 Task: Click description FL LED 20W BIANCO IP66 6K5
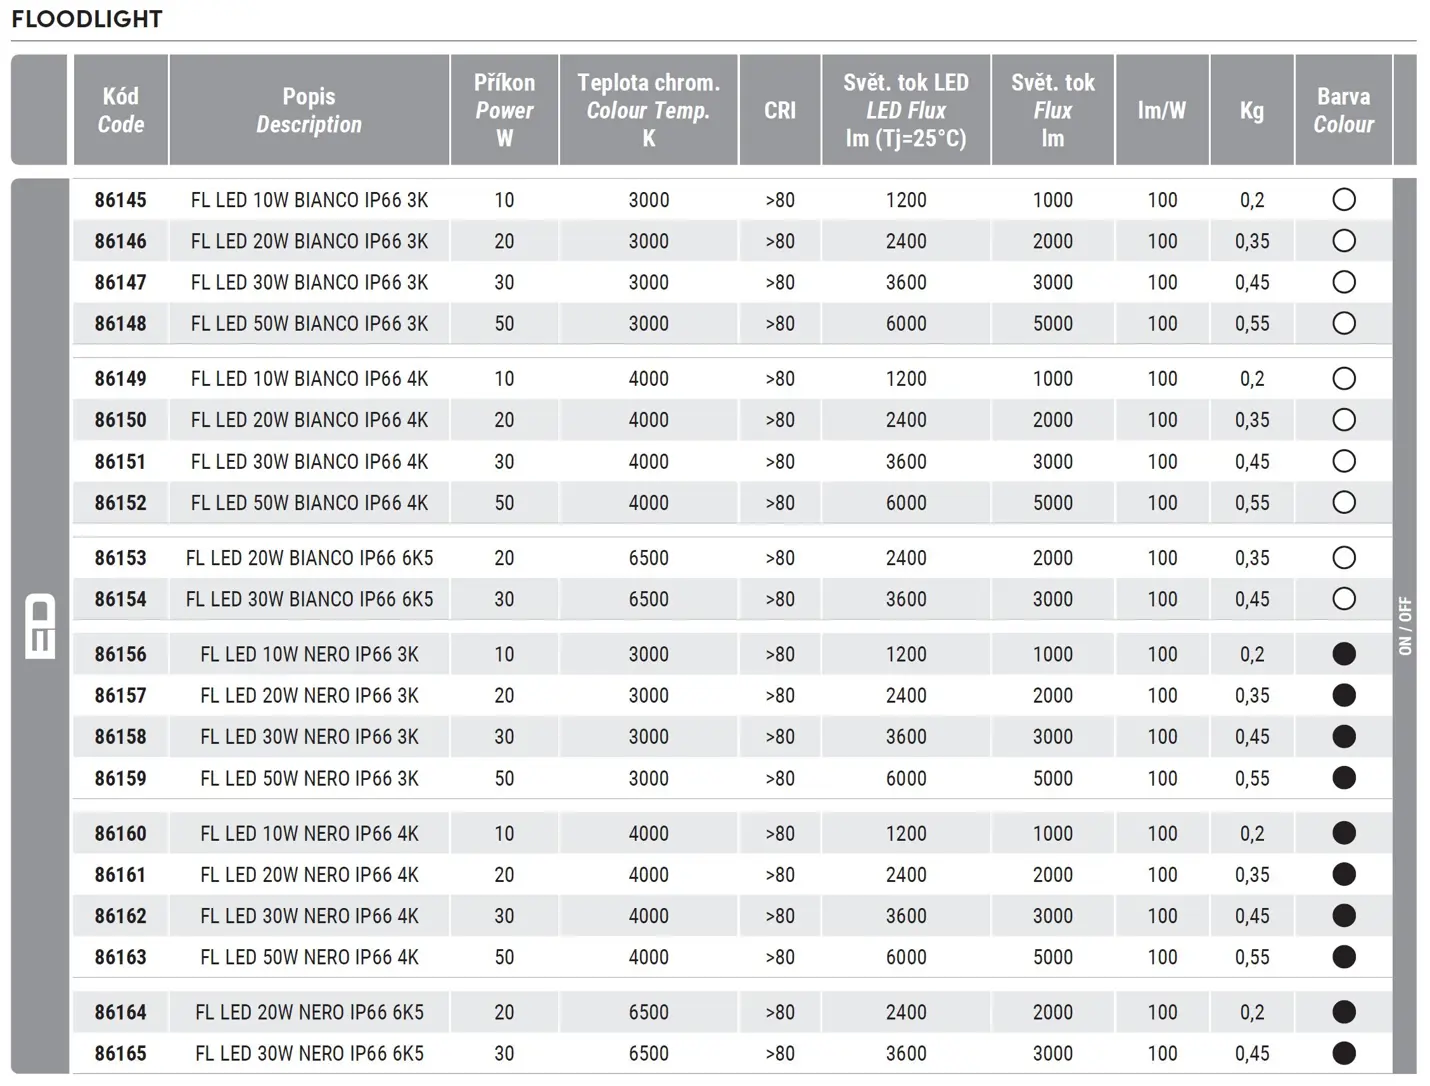pyautogui.click(x=309, y=558)
